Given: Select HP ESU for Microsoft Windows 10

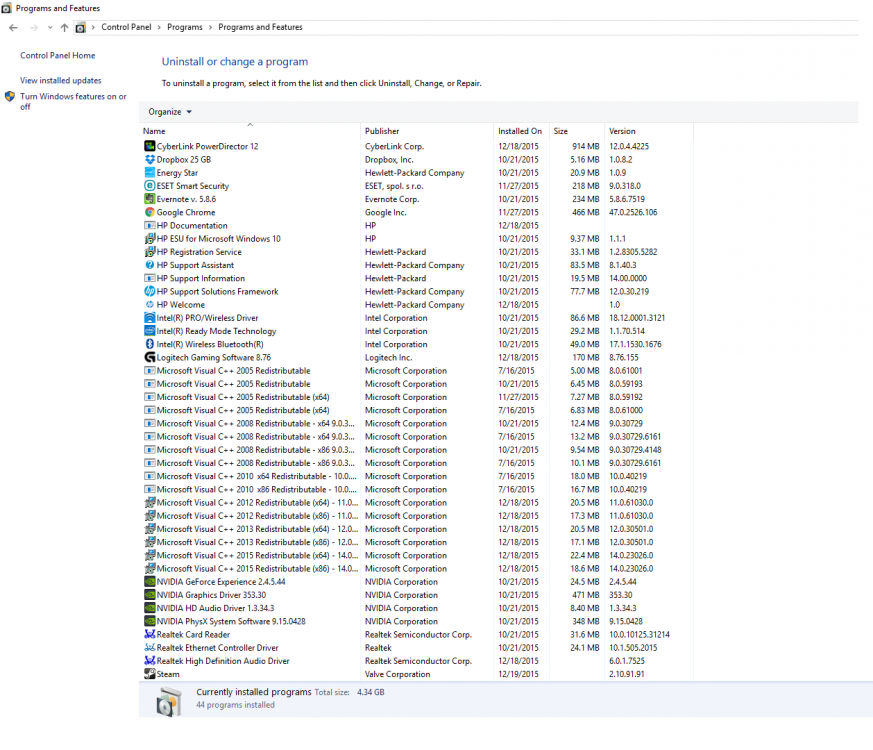Looking at the screenshot, I should 218,238.
